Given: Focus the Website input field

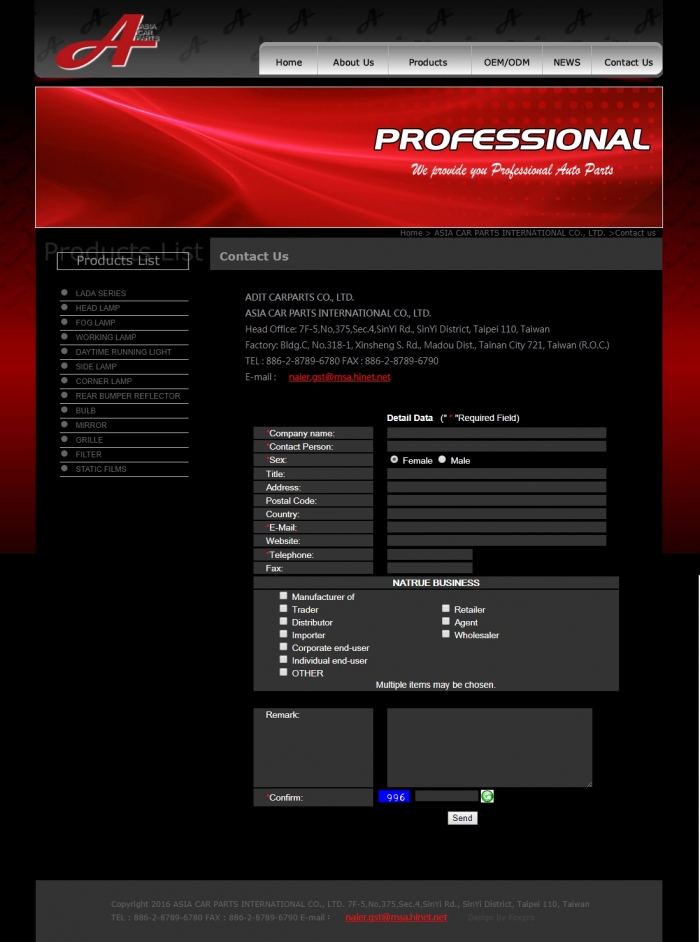Looking at the screenshot, I should (x=496, y=541).
